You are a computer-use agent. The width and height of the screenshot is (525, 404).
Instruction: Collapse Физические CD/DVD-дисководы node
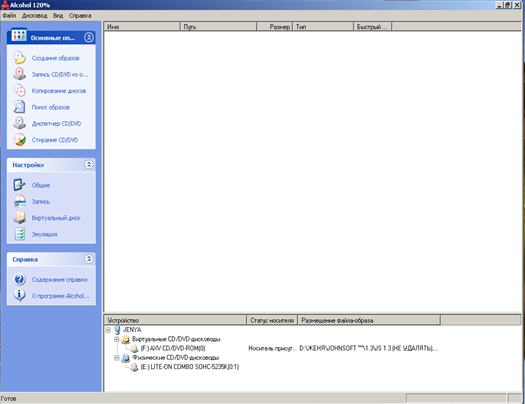(x=117, y=358)
